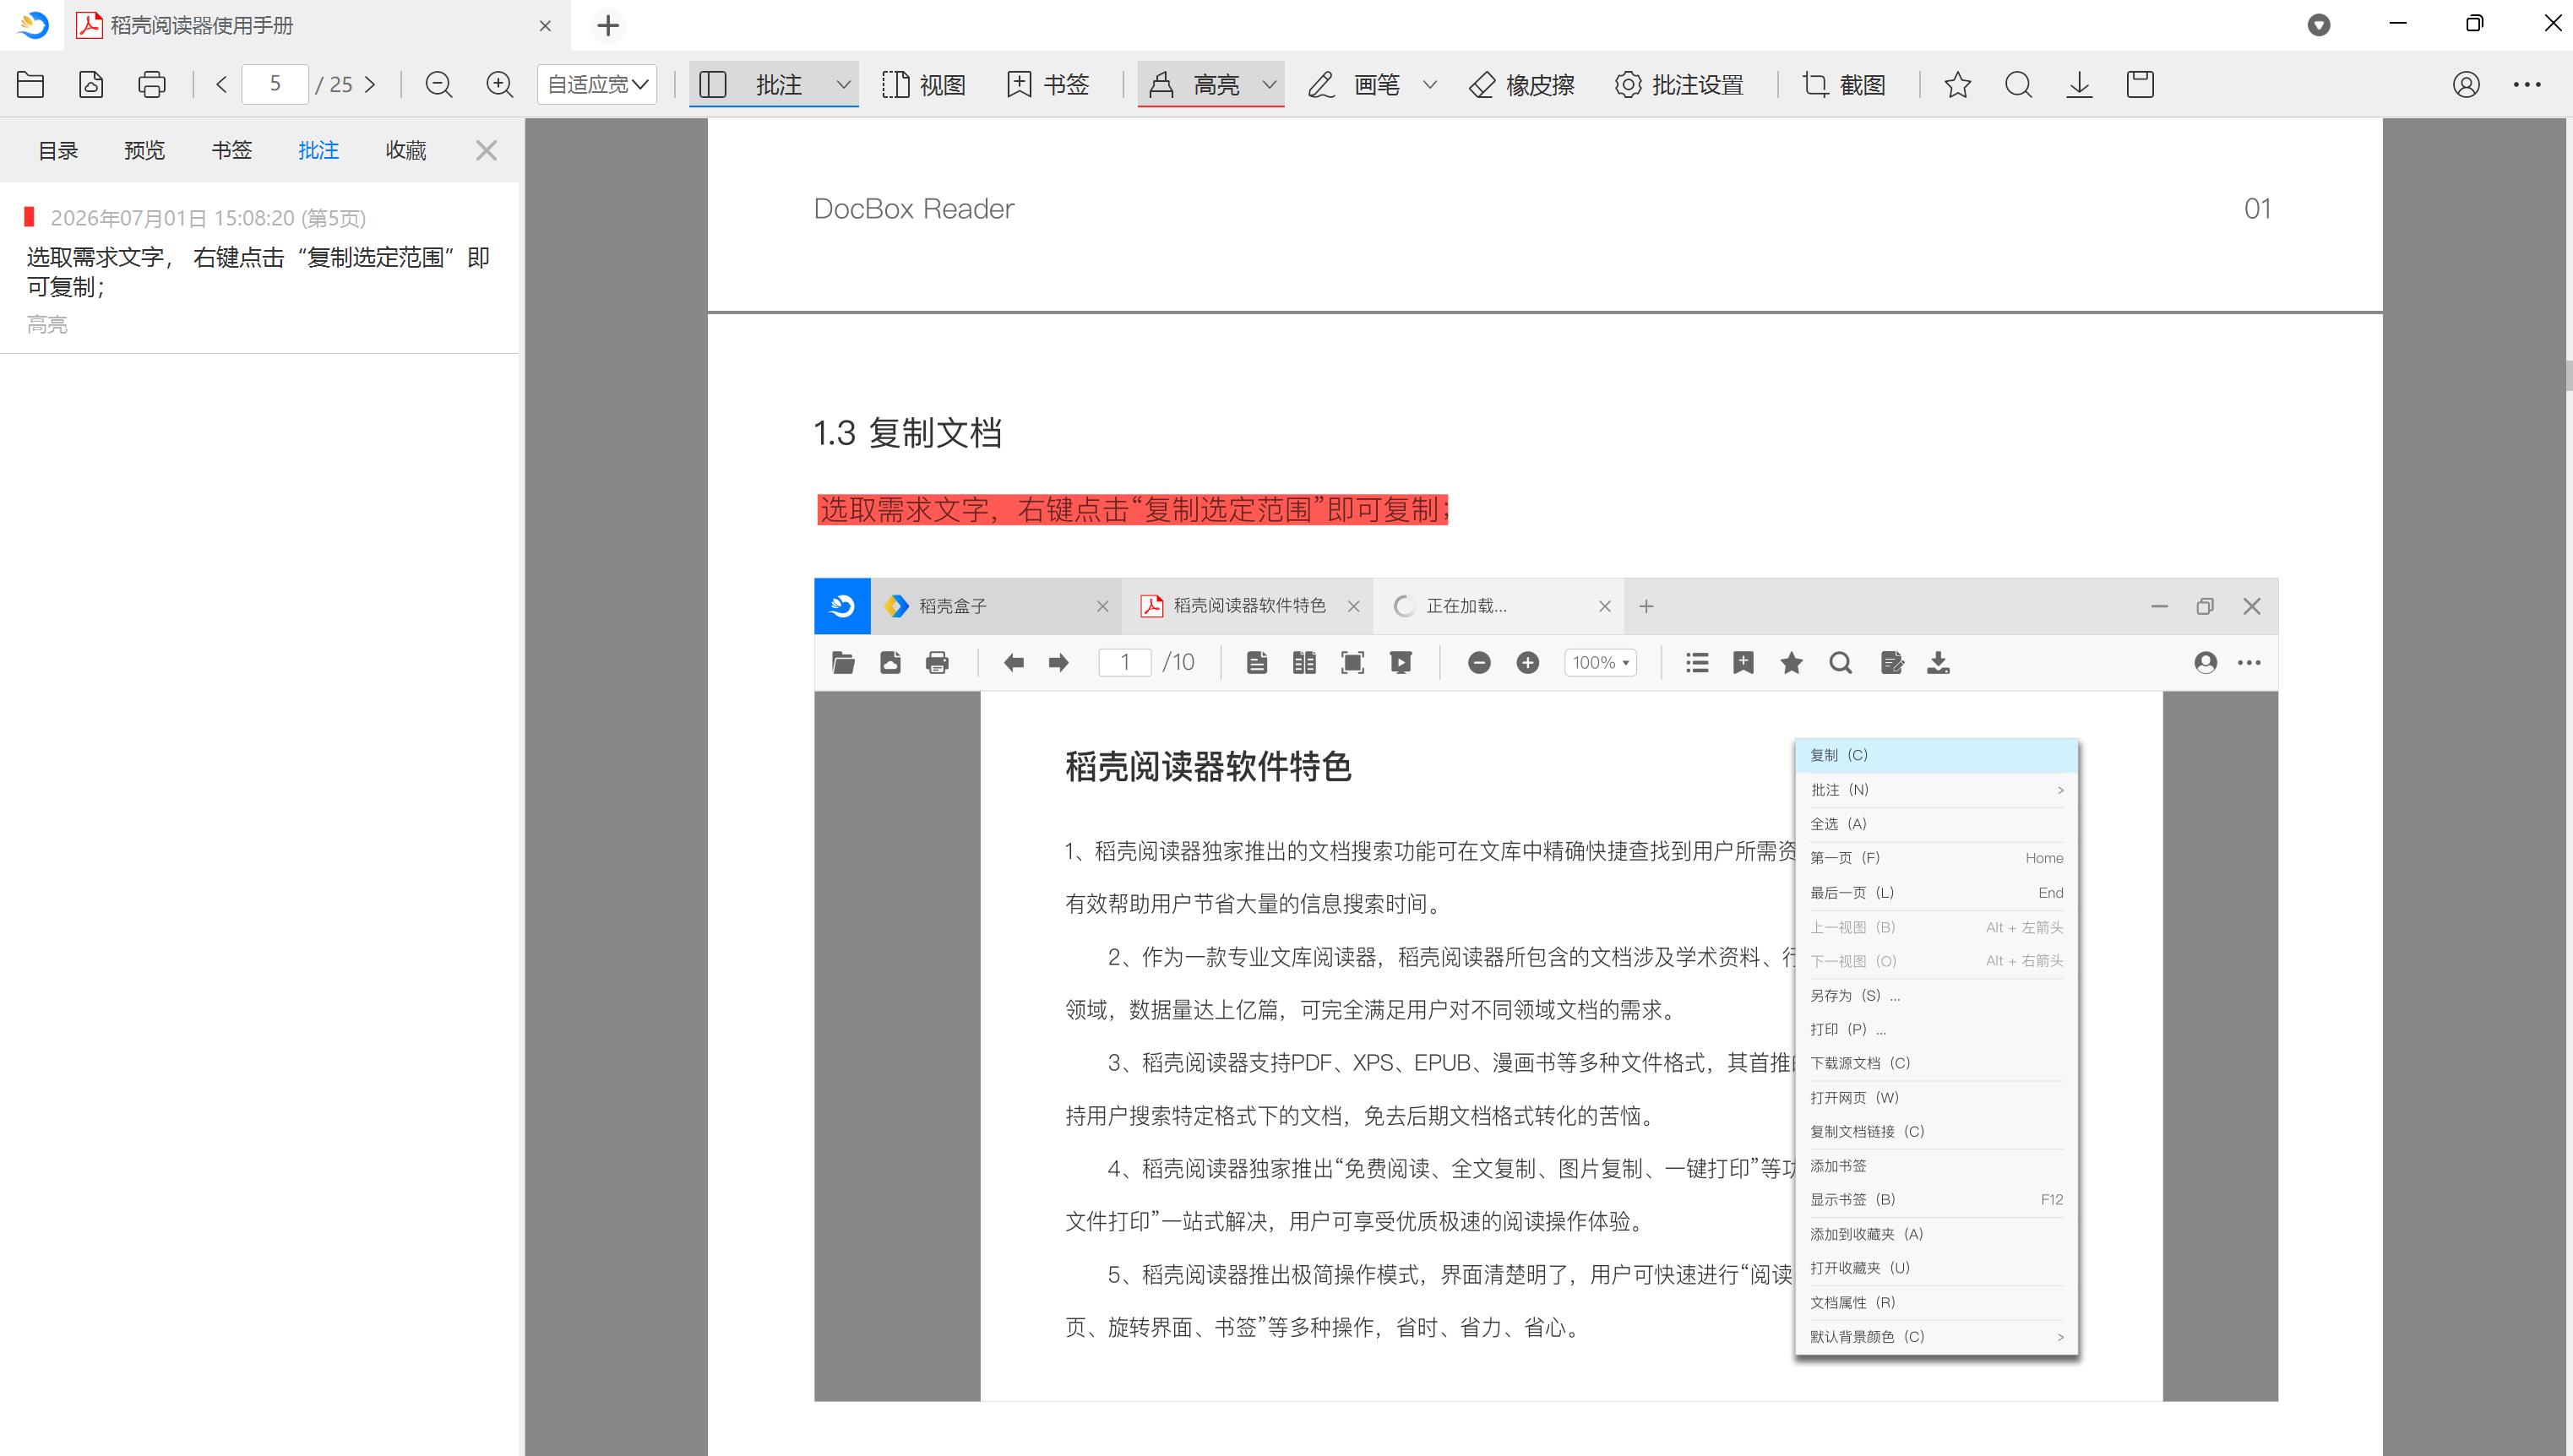Add a bookmark with 书签 button
This screenshot has height=1456, width=2573.
[1047, 85]
